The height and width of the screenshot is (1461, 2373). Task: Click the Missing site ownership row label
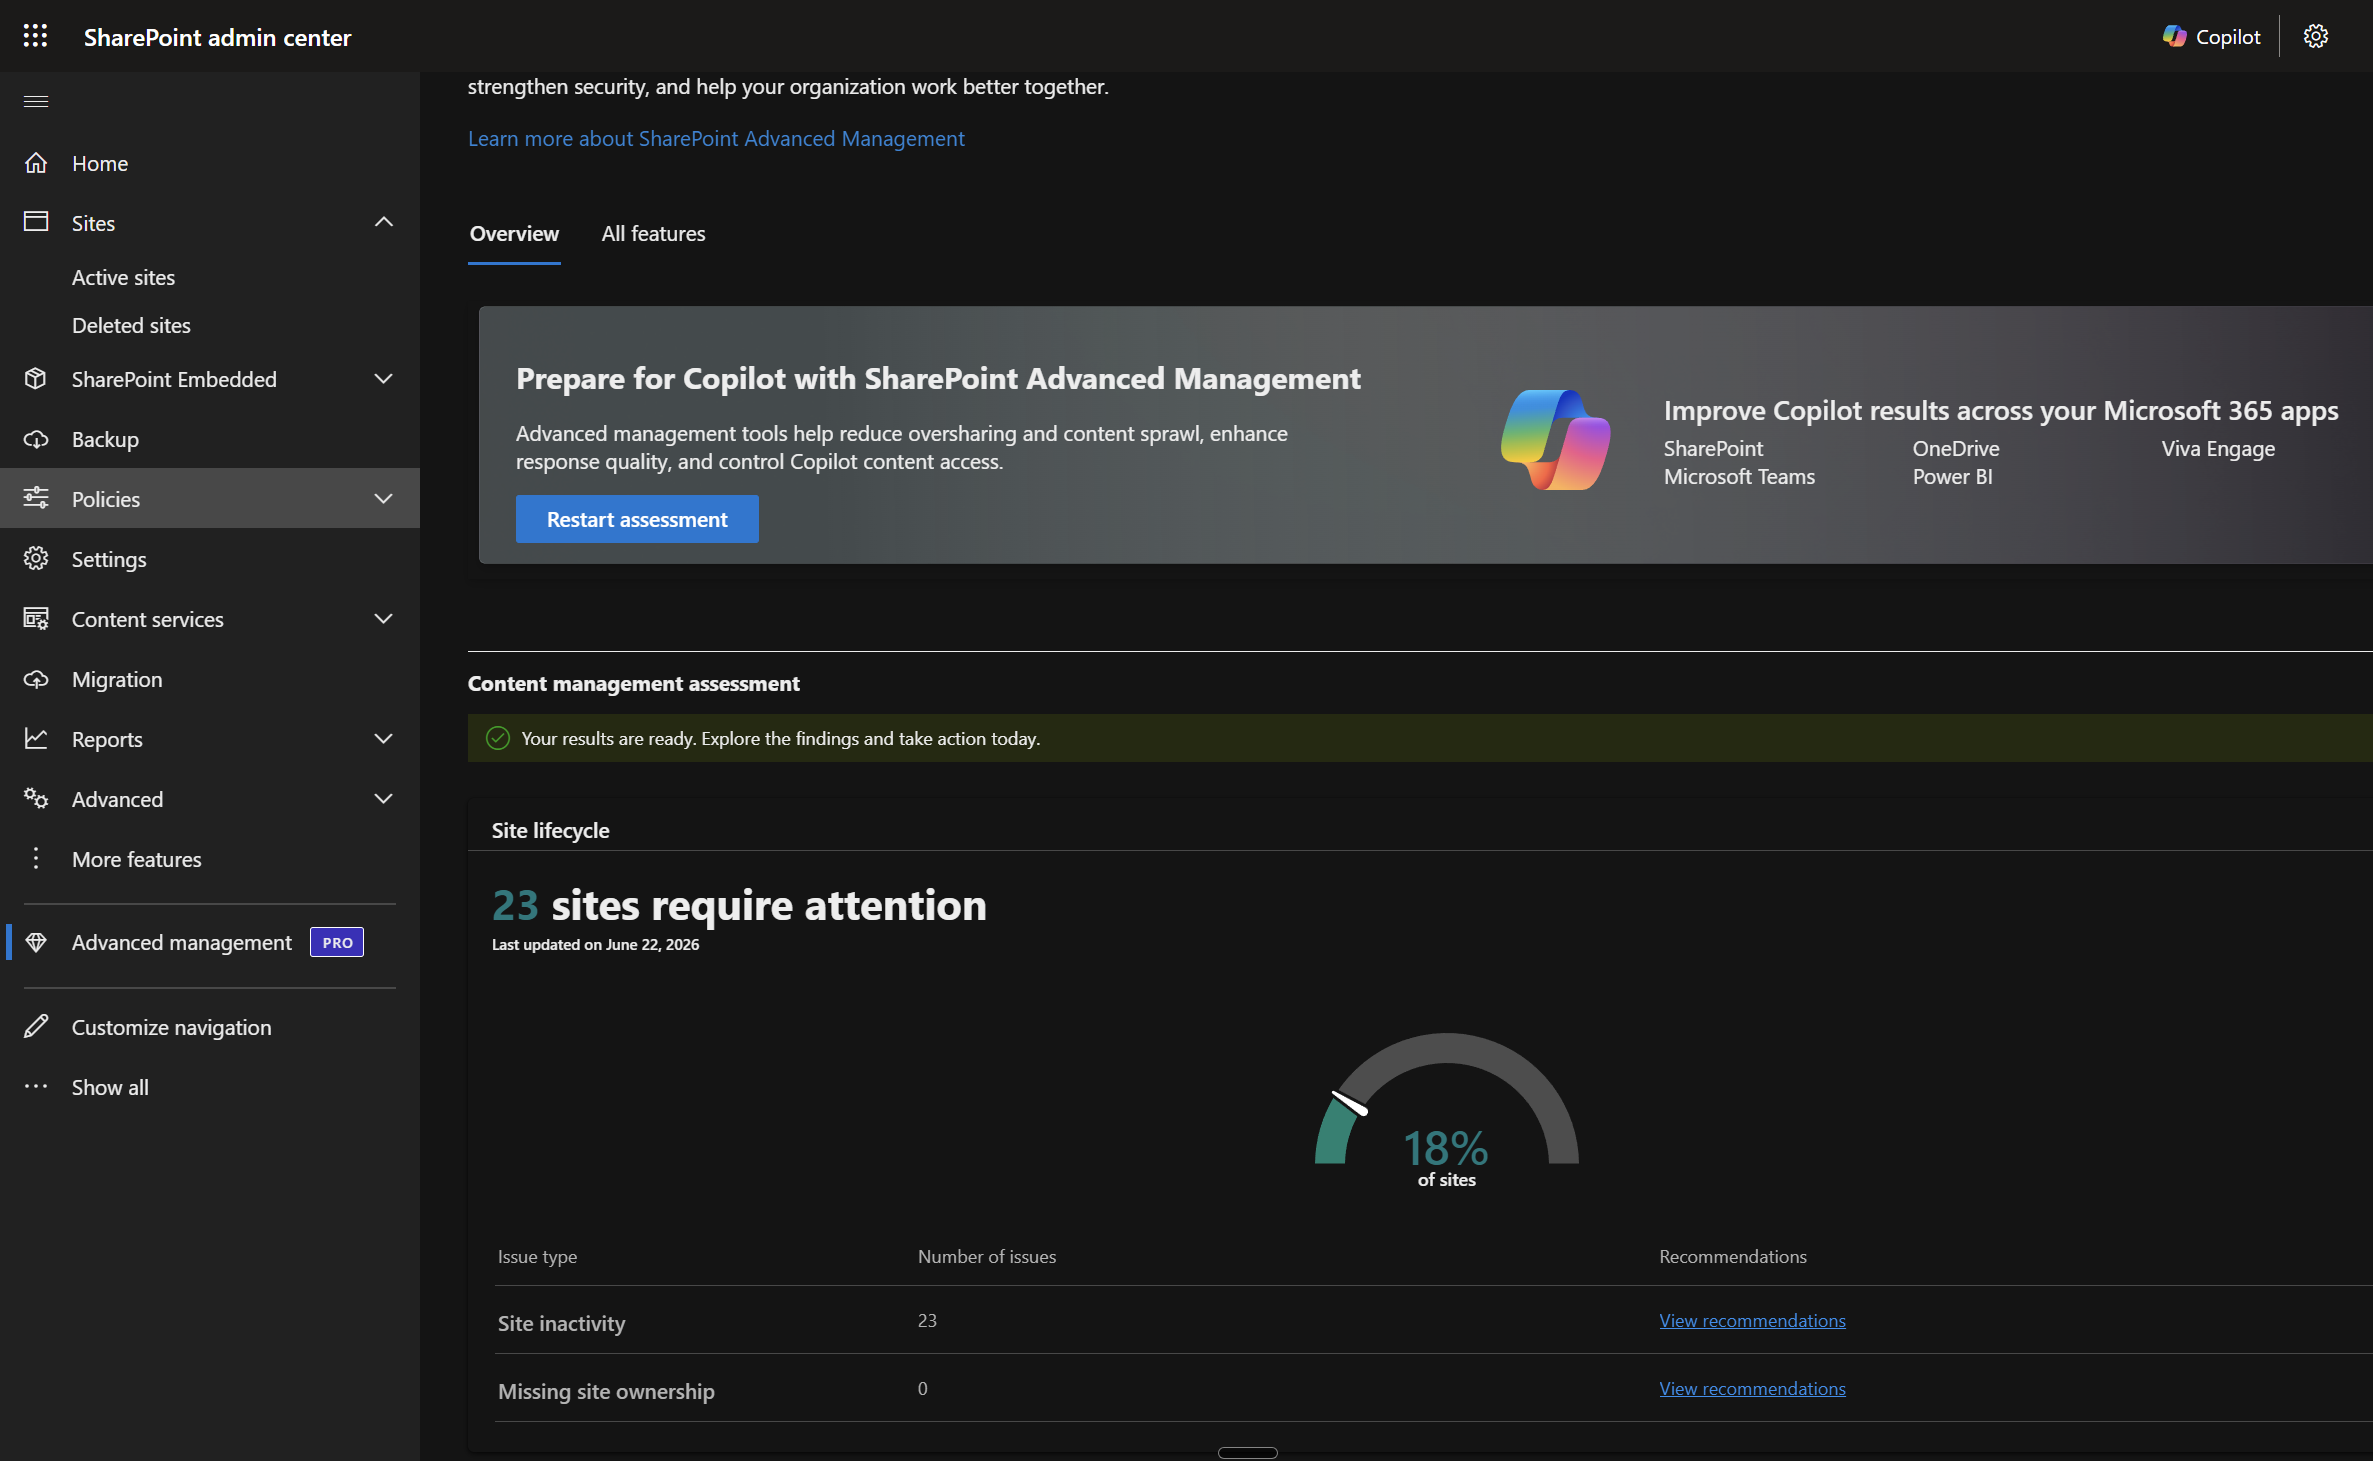coord(606,1391)
